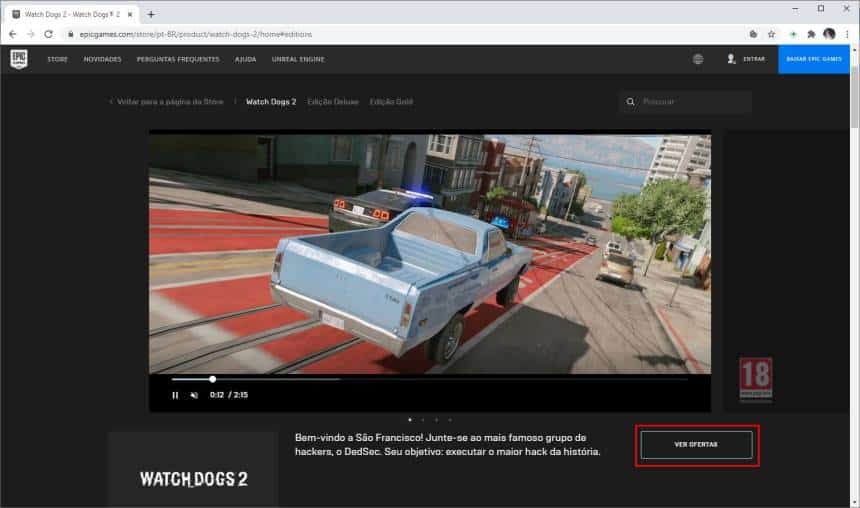Select the third carousel dot

437,420
